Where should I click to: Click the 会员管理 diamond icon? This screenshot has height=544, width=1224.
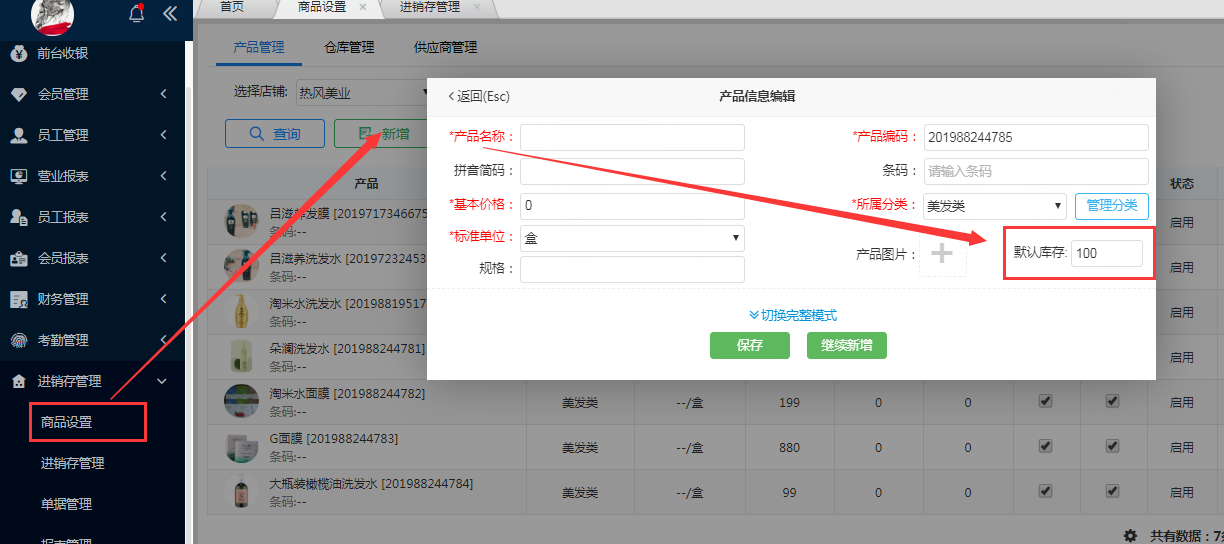point(18,94)
